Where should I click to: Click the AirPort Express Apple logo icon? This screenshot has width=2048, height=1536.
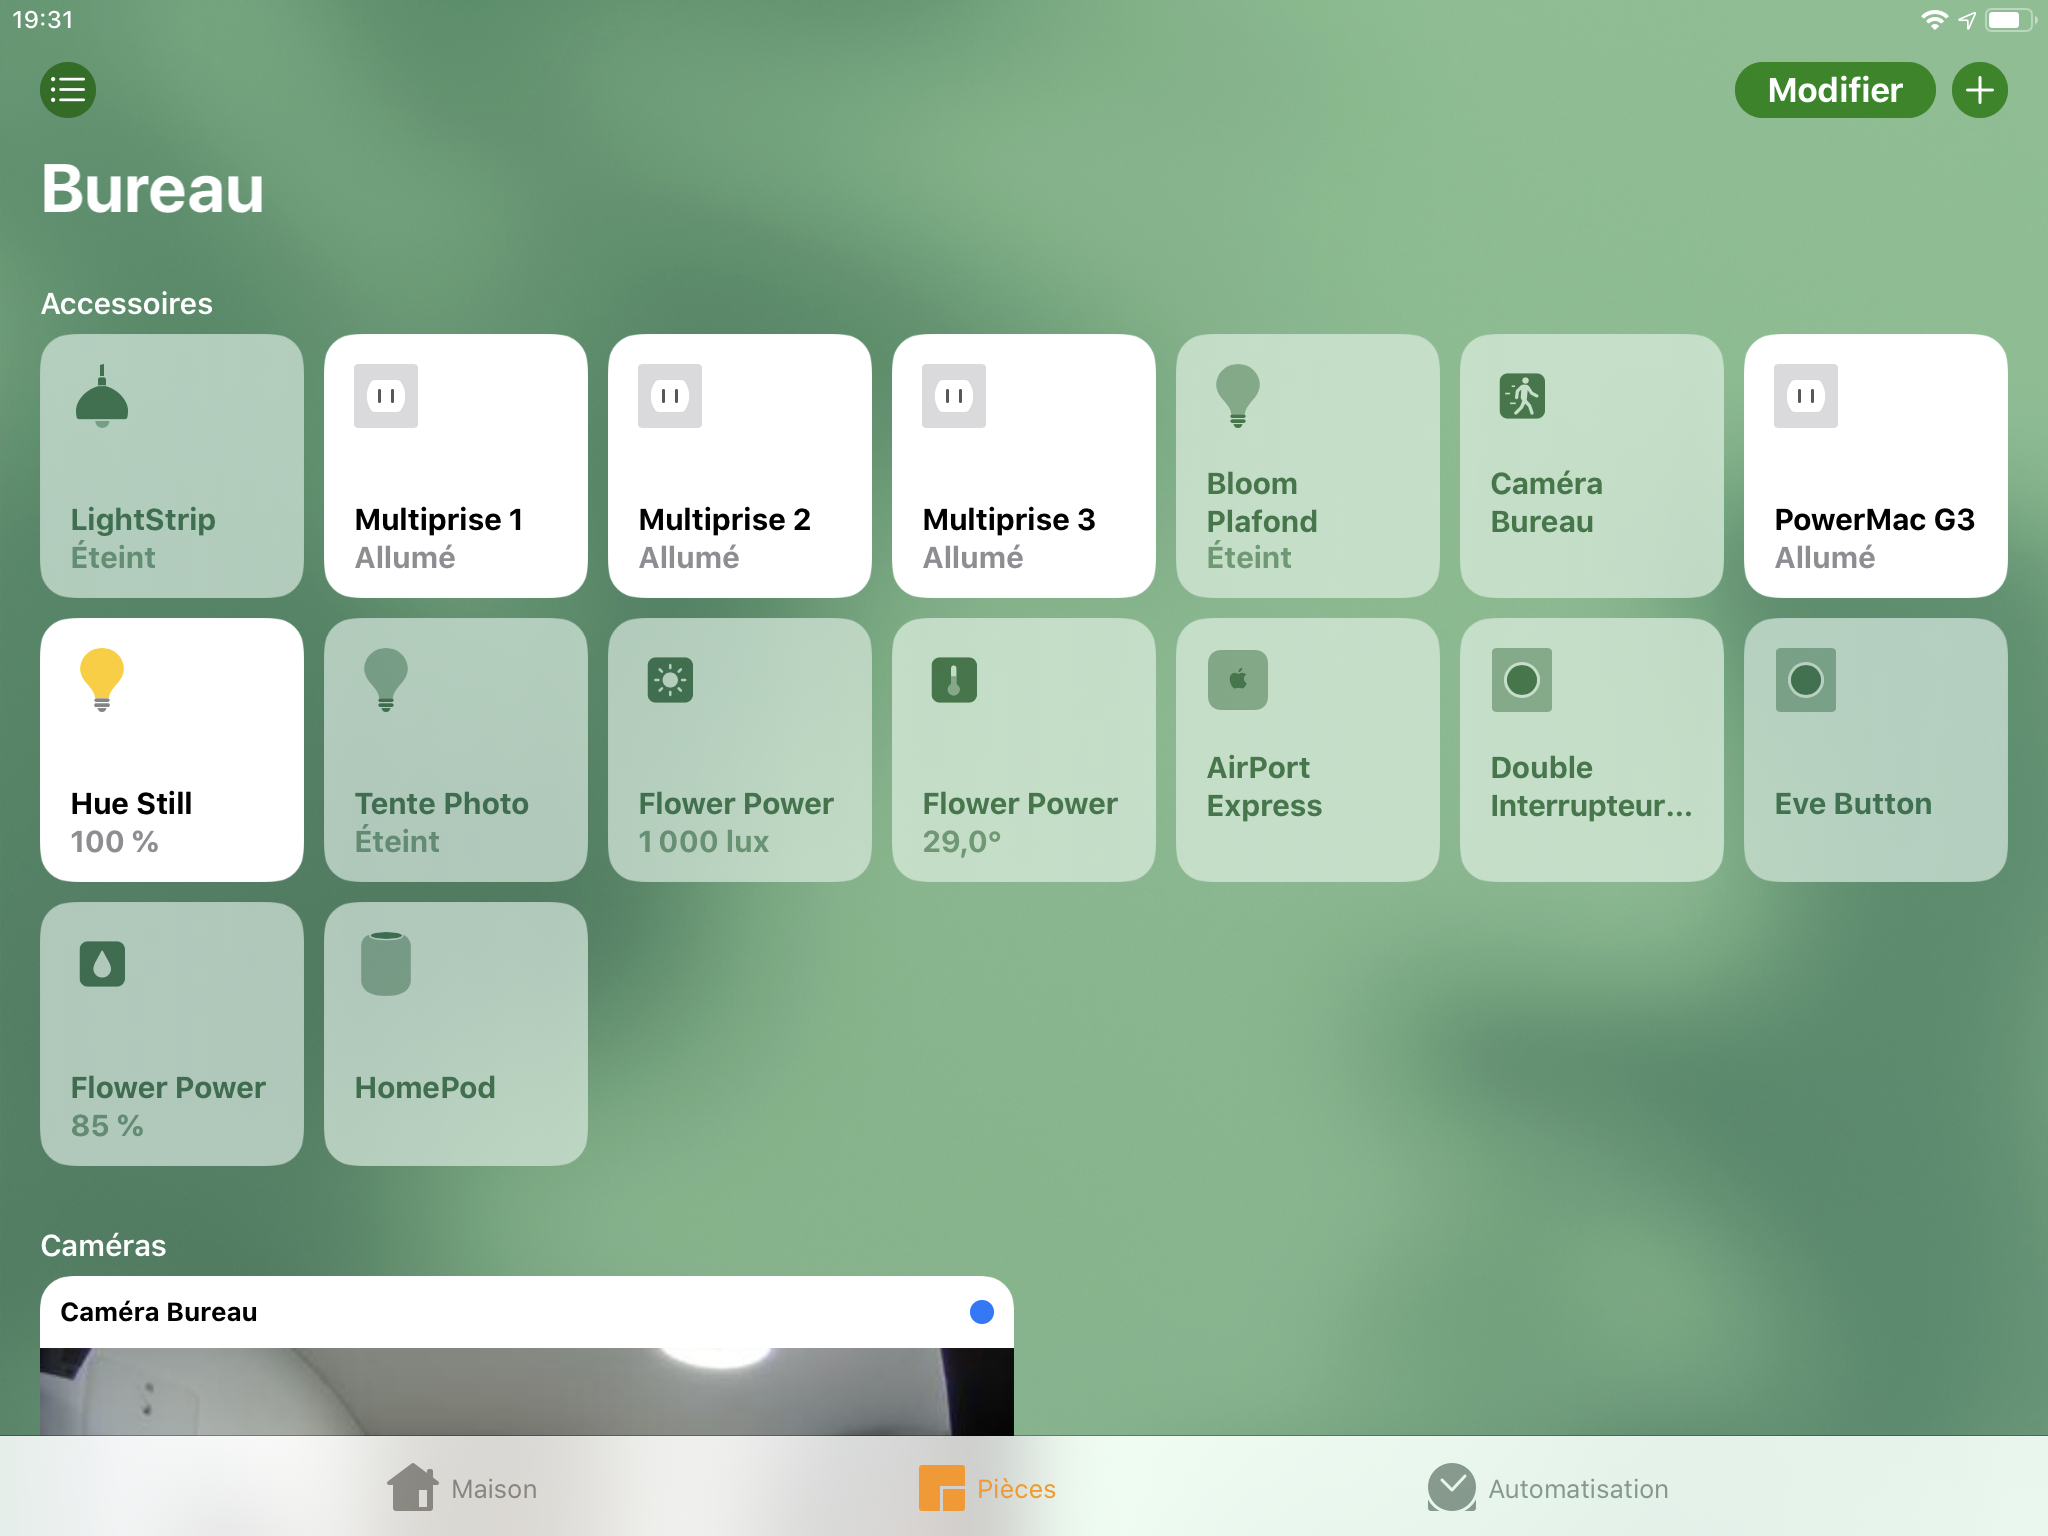1238,680
